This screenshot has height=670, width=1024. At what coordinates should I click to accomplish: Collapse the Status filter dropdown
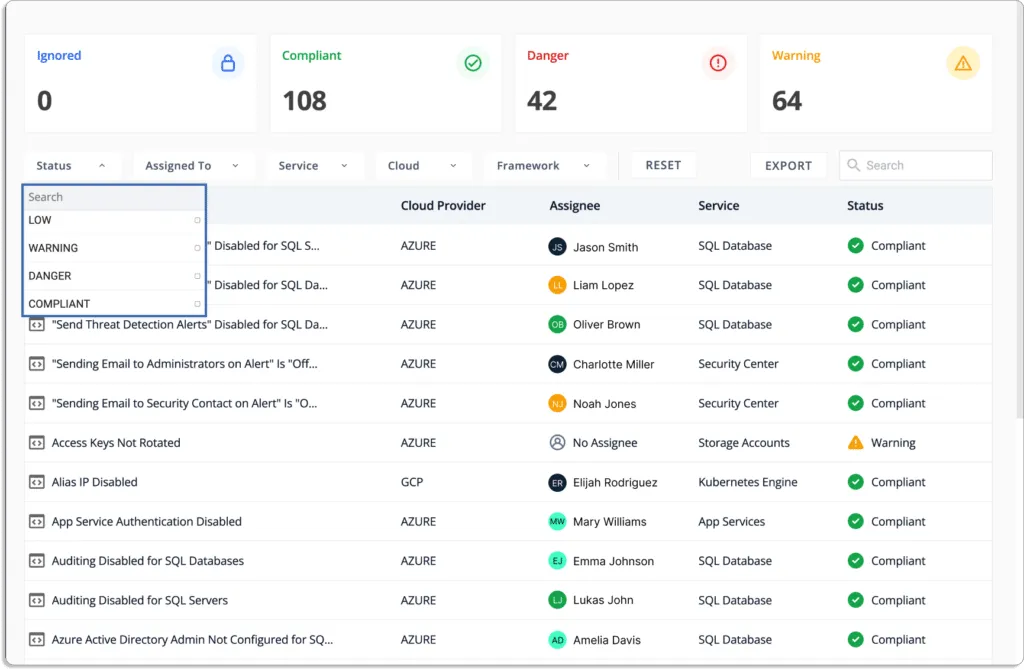point(71,166)
